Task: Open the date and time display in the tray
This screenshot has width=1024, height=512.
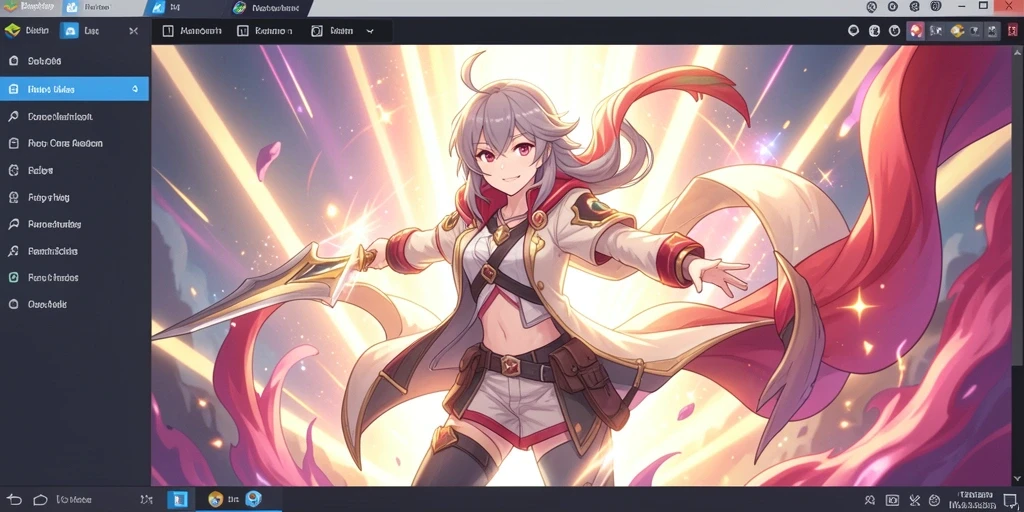Action: click(972, 500)
